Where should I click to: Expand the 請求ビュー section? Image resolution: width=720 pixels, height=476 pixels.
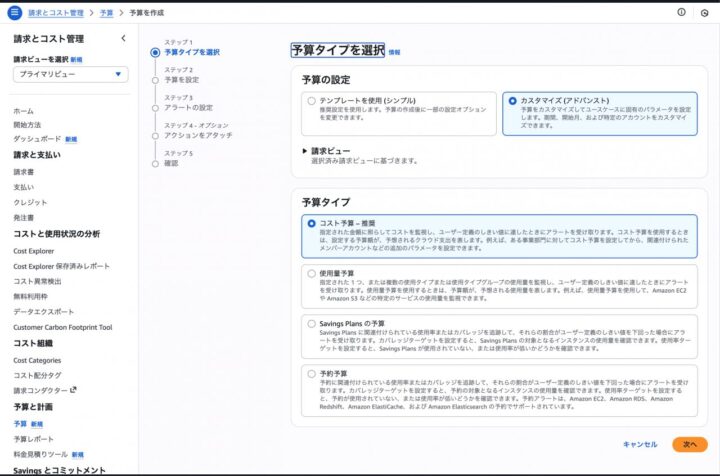click(x=305, y=151)
